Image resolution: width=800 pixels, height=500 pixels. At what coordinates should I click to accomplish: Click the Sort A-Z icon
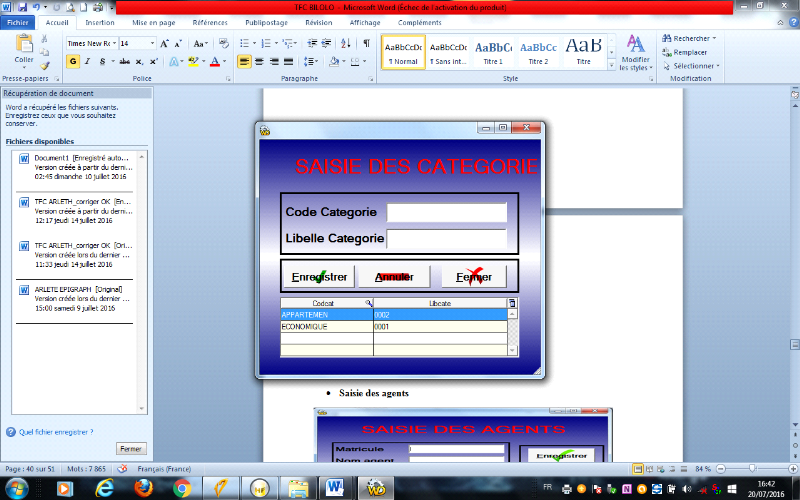click(346, 43)
